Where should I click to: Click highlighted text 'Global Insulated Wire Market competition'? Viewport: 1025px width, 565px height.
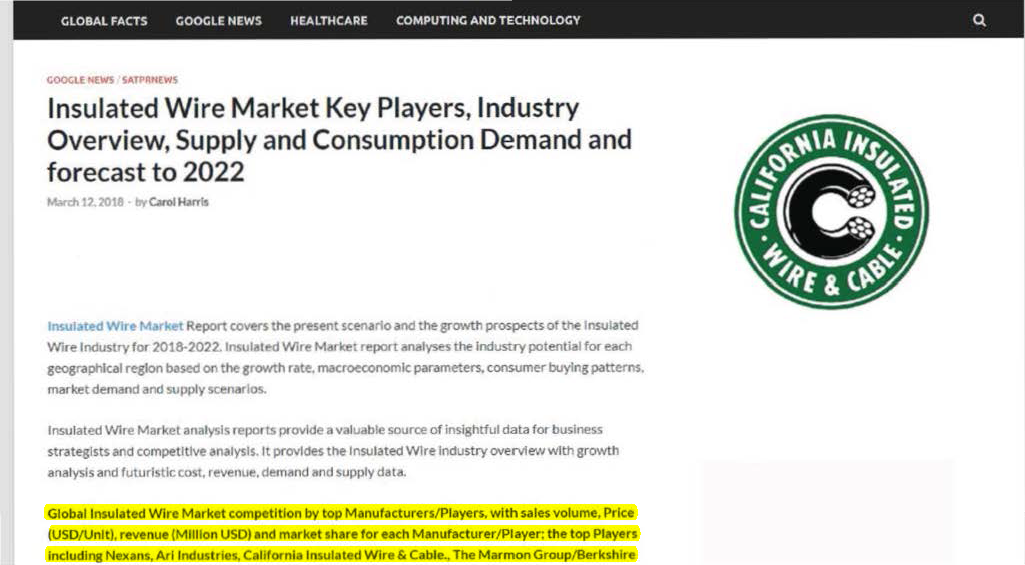tap(175, 513)
